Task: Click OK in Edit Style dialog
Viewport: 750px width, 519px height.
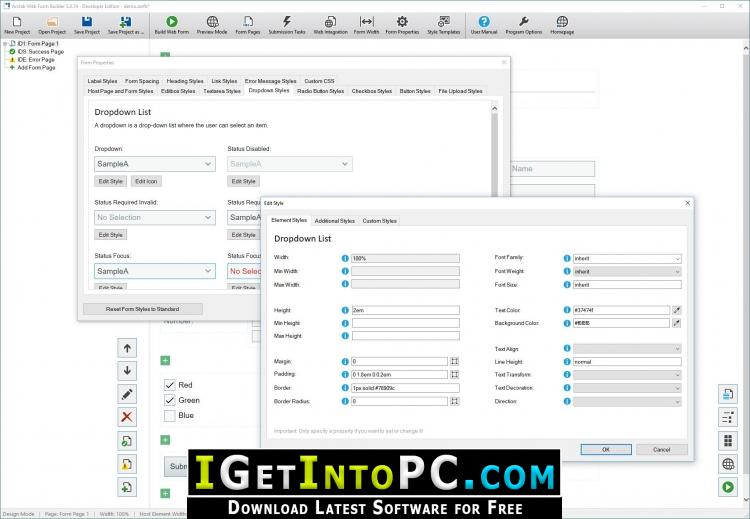Action: coord(606,450)
